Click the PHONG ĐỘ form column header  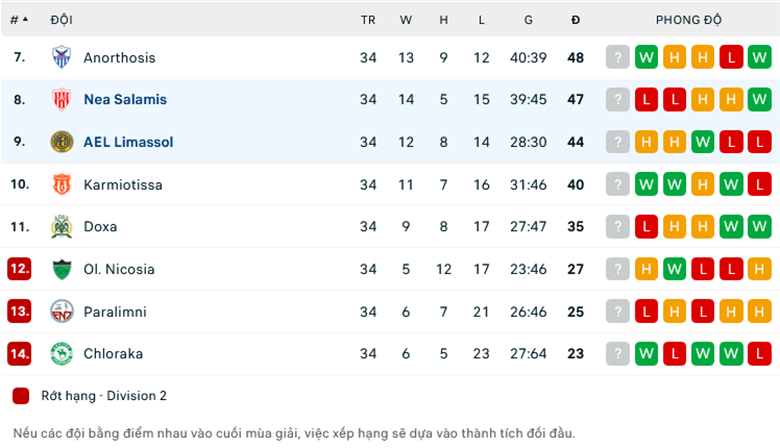[x=689, y=20]
